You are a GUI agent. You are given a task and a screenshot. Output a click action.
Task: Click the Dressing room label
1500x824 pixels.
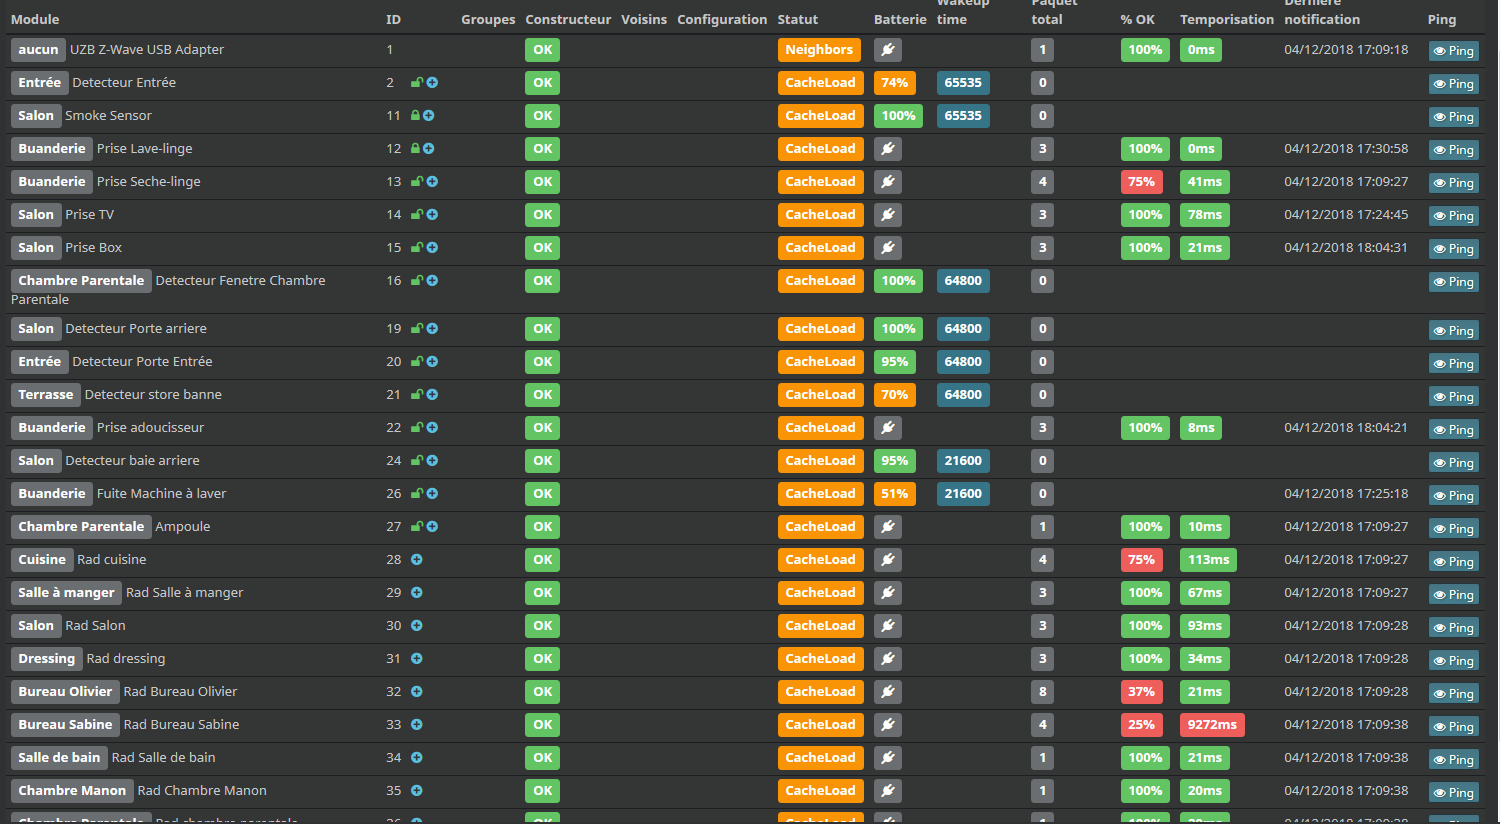point(47,659)
